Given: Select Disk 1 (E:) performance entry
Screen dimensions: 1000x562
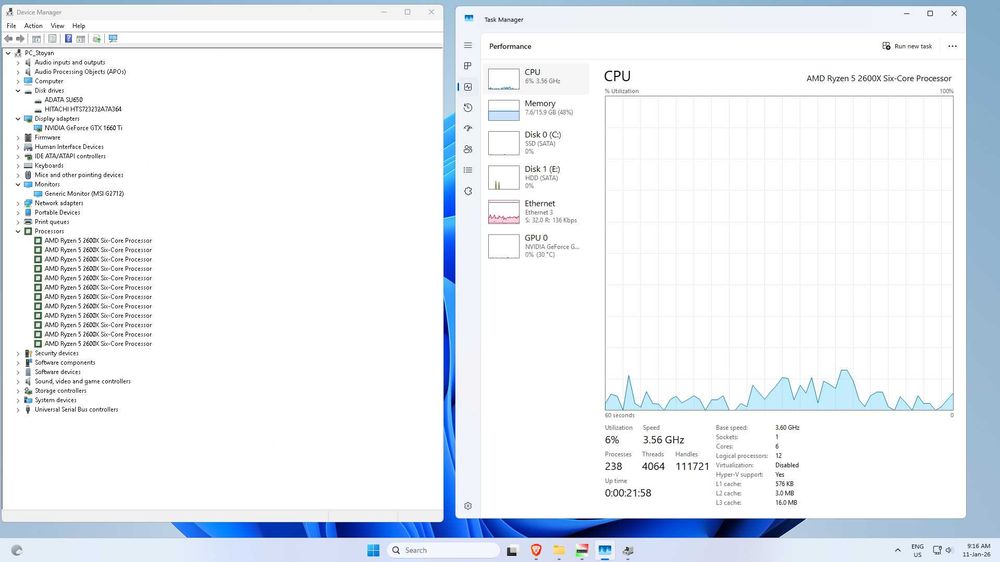Looking at the screenshot, I should [x=536, y=177].
